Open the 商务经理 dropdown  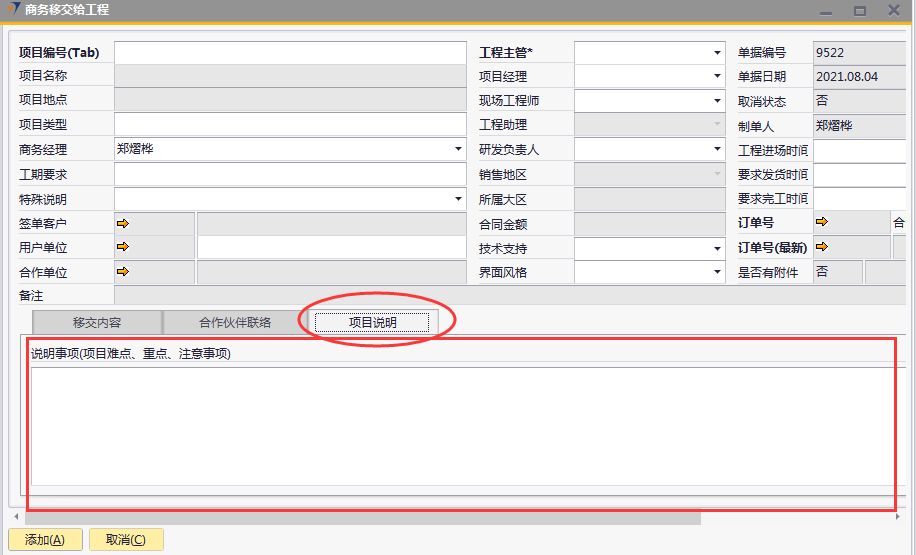(x=458, y=150)
